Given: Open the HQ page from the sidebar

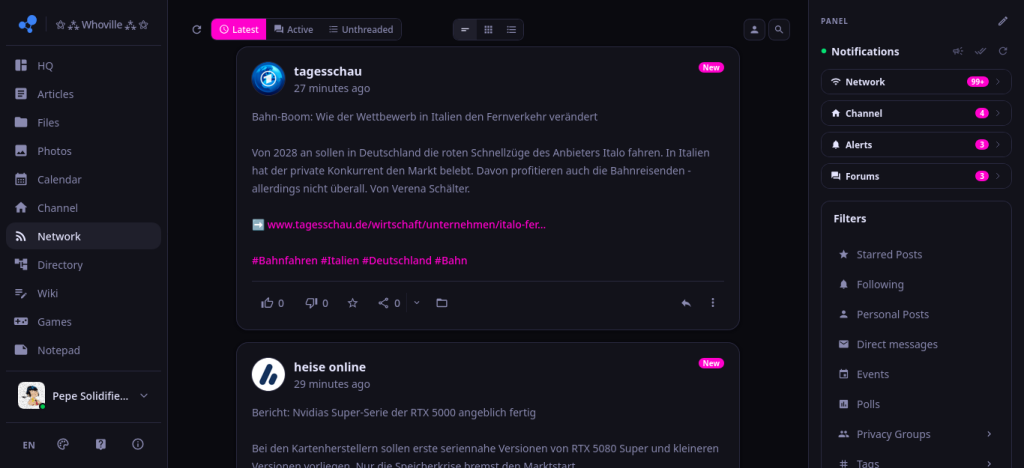Looking at the screenshot, I should coord(84,65).
